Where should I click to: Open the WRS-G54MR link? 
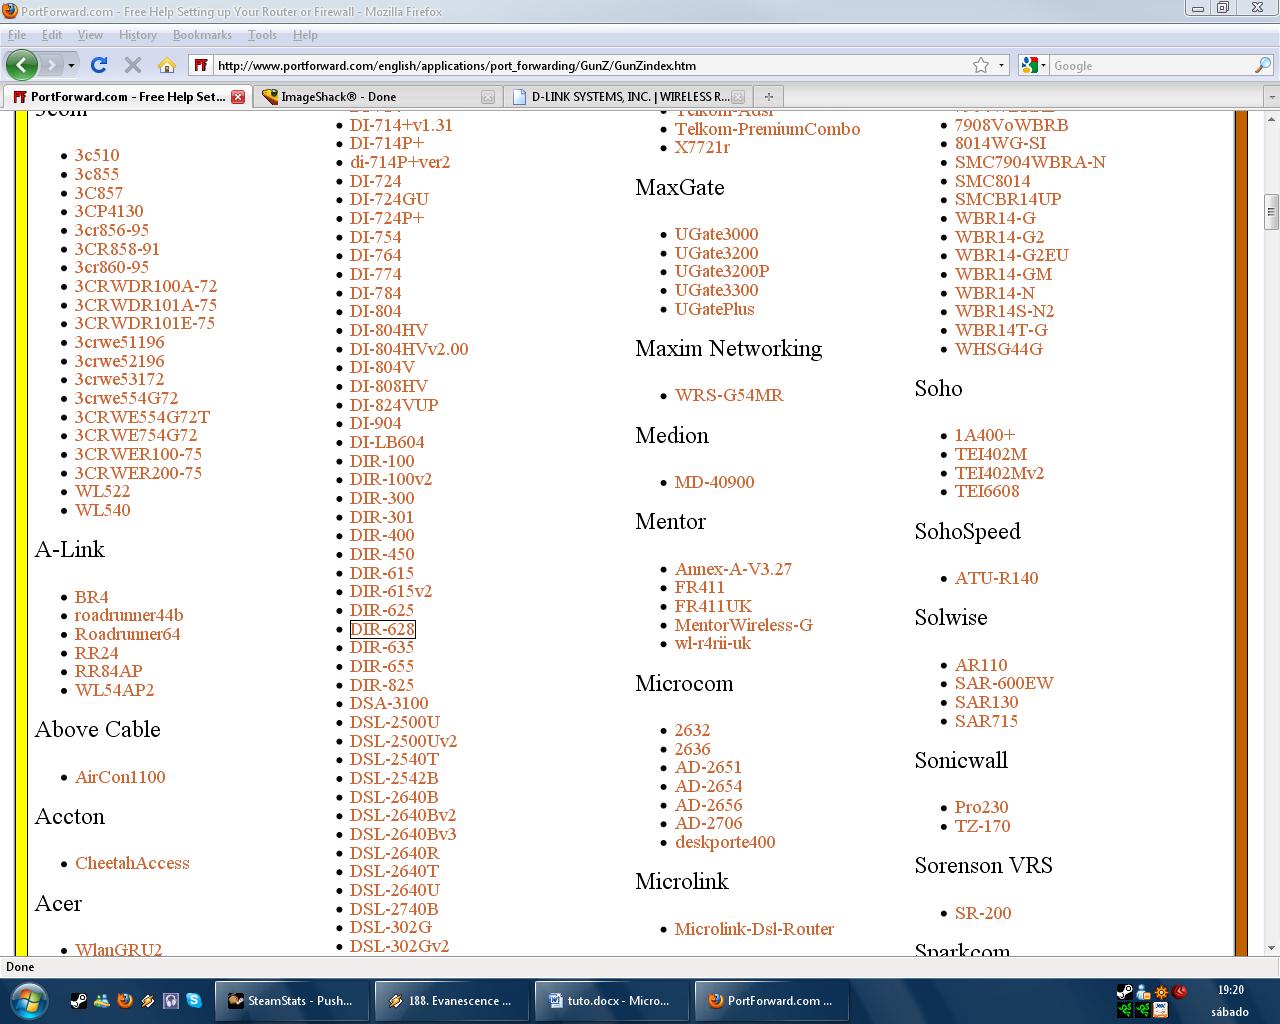(x=729, y=395)
